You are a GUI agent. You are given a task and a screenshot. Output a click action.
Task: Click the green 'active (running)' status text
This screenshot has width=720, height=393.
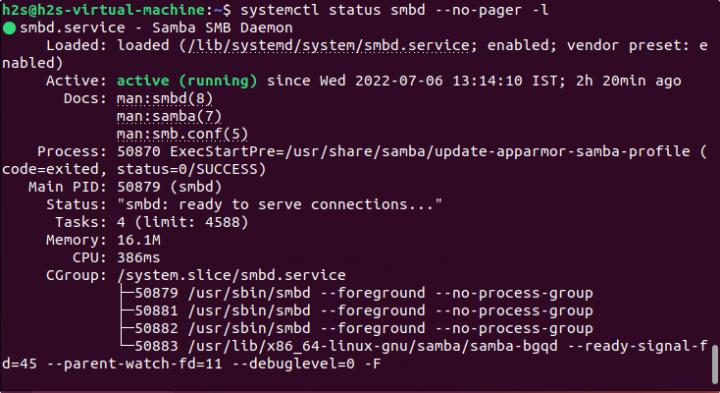pyautogui.click(x=187, y=81)
